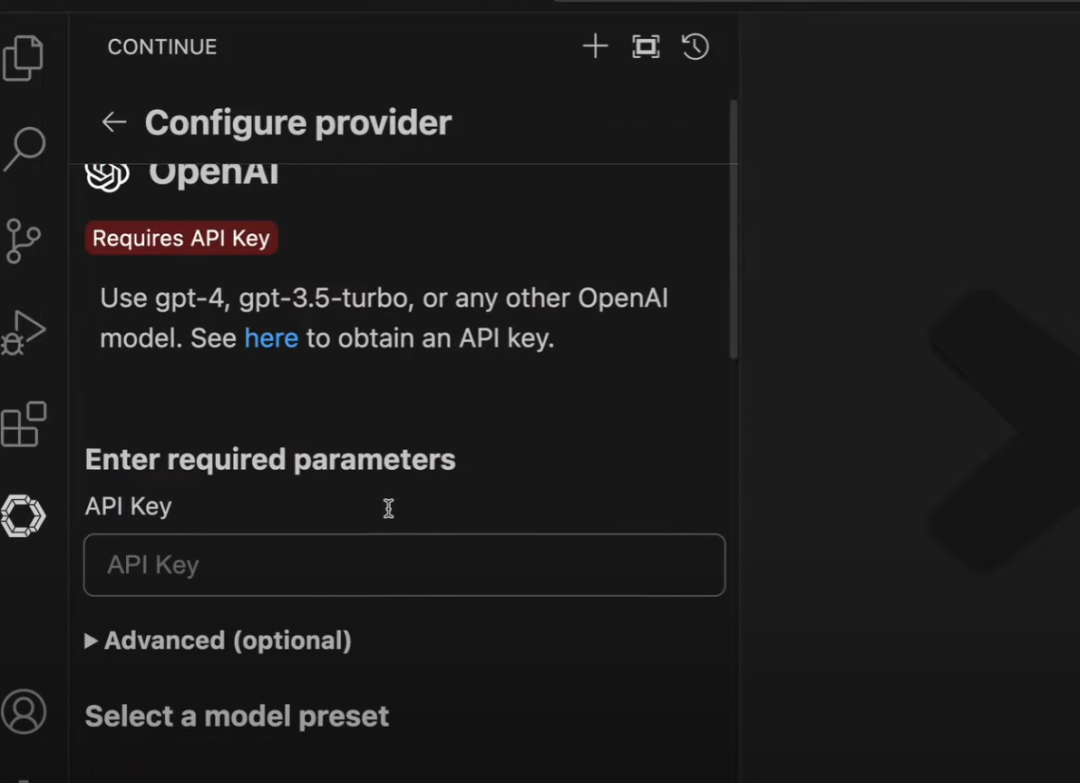The image size is (1080, 783).
Task: Select the Continue extension icon in the sidebar
Action: 24,516
